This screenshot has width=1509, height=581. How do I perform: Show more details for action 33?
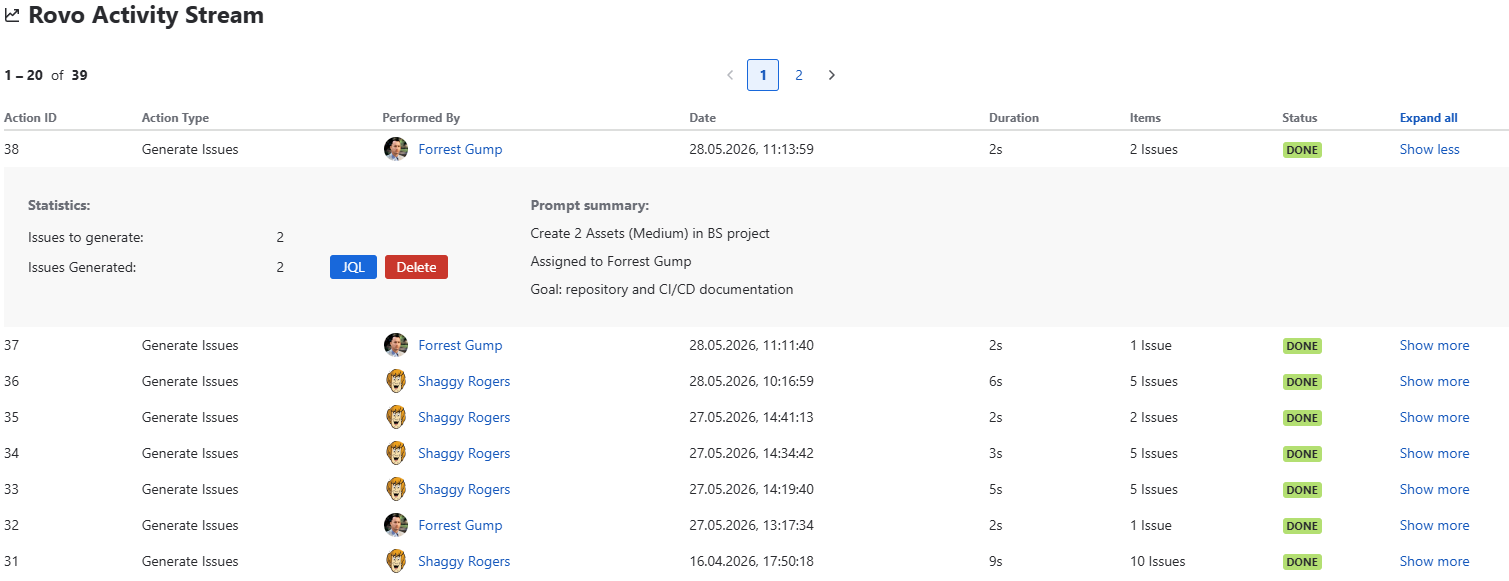click(1434, 489)
